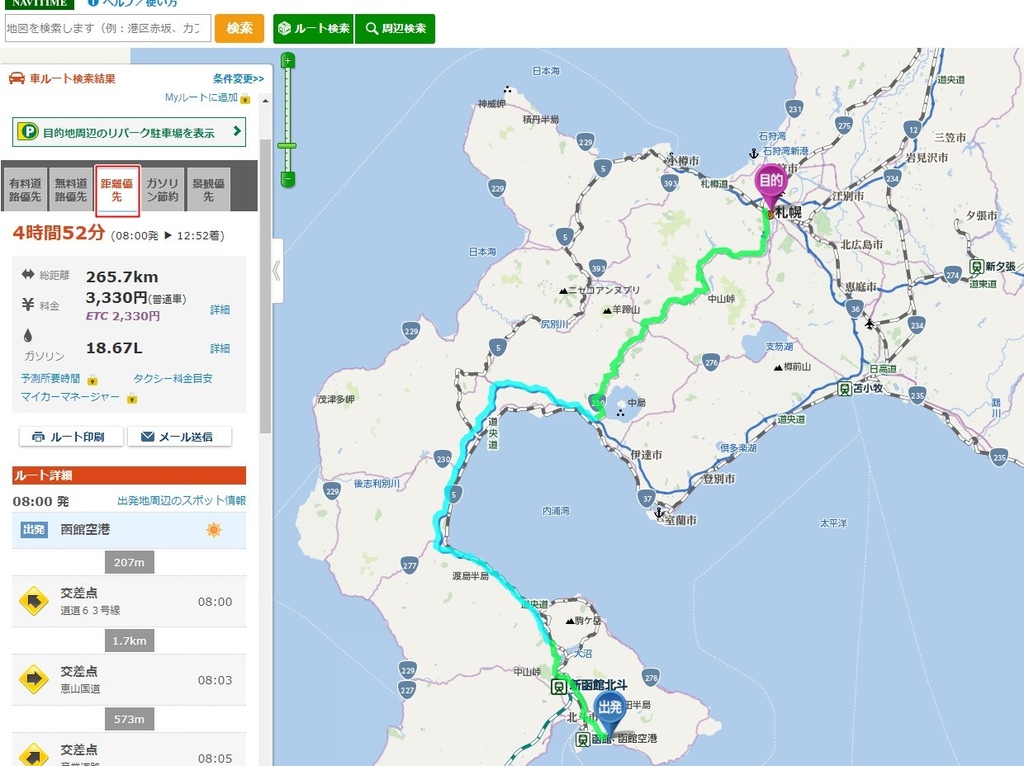Image resolution: width=1024 pixels, height=766 pixels.
Task: Open the マイカーマネージャー link
Action: pos(70,396)
